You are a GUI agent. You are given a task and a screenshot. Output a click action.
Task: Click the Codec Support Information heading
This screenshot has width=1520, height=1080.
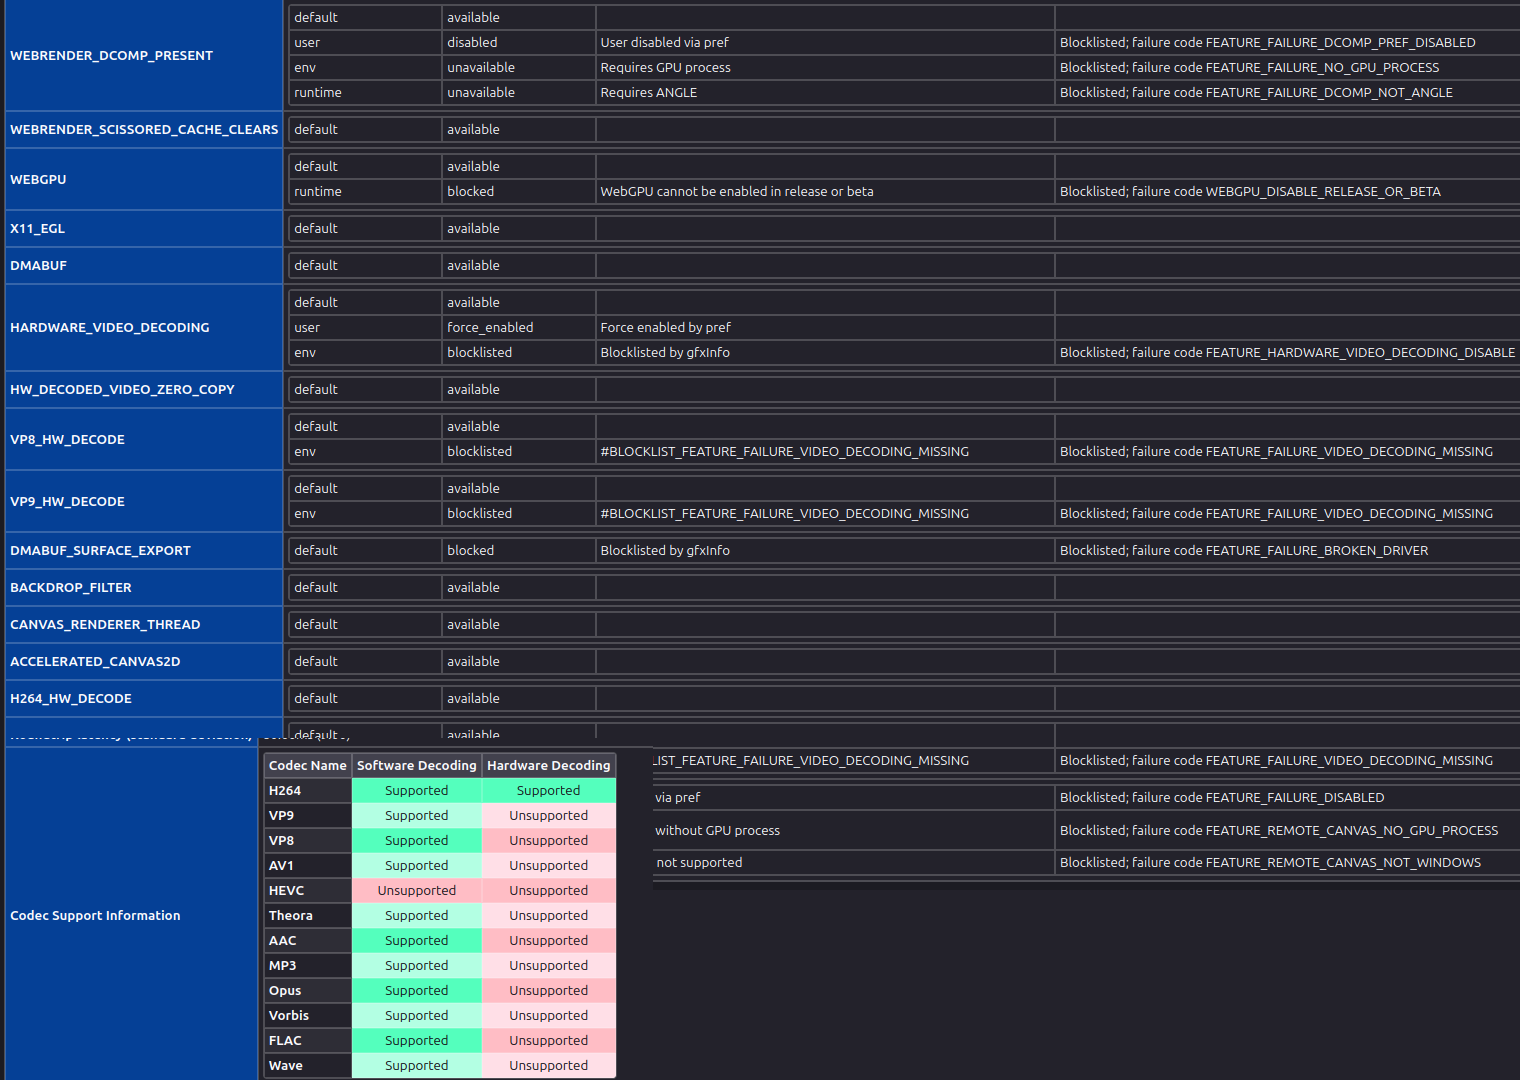pos(95,915)
